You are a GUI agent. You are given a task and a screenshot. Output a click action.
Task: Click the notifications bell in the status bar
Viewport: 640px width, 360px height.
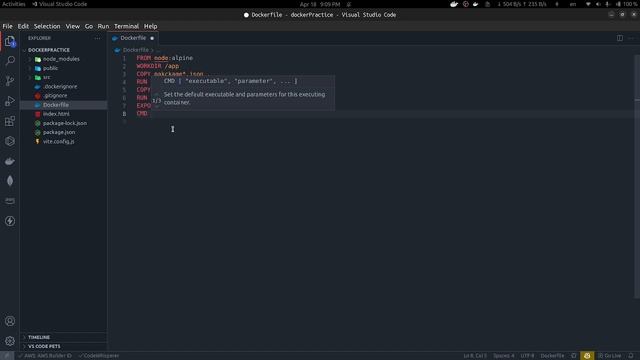click(x=631, y=356)
